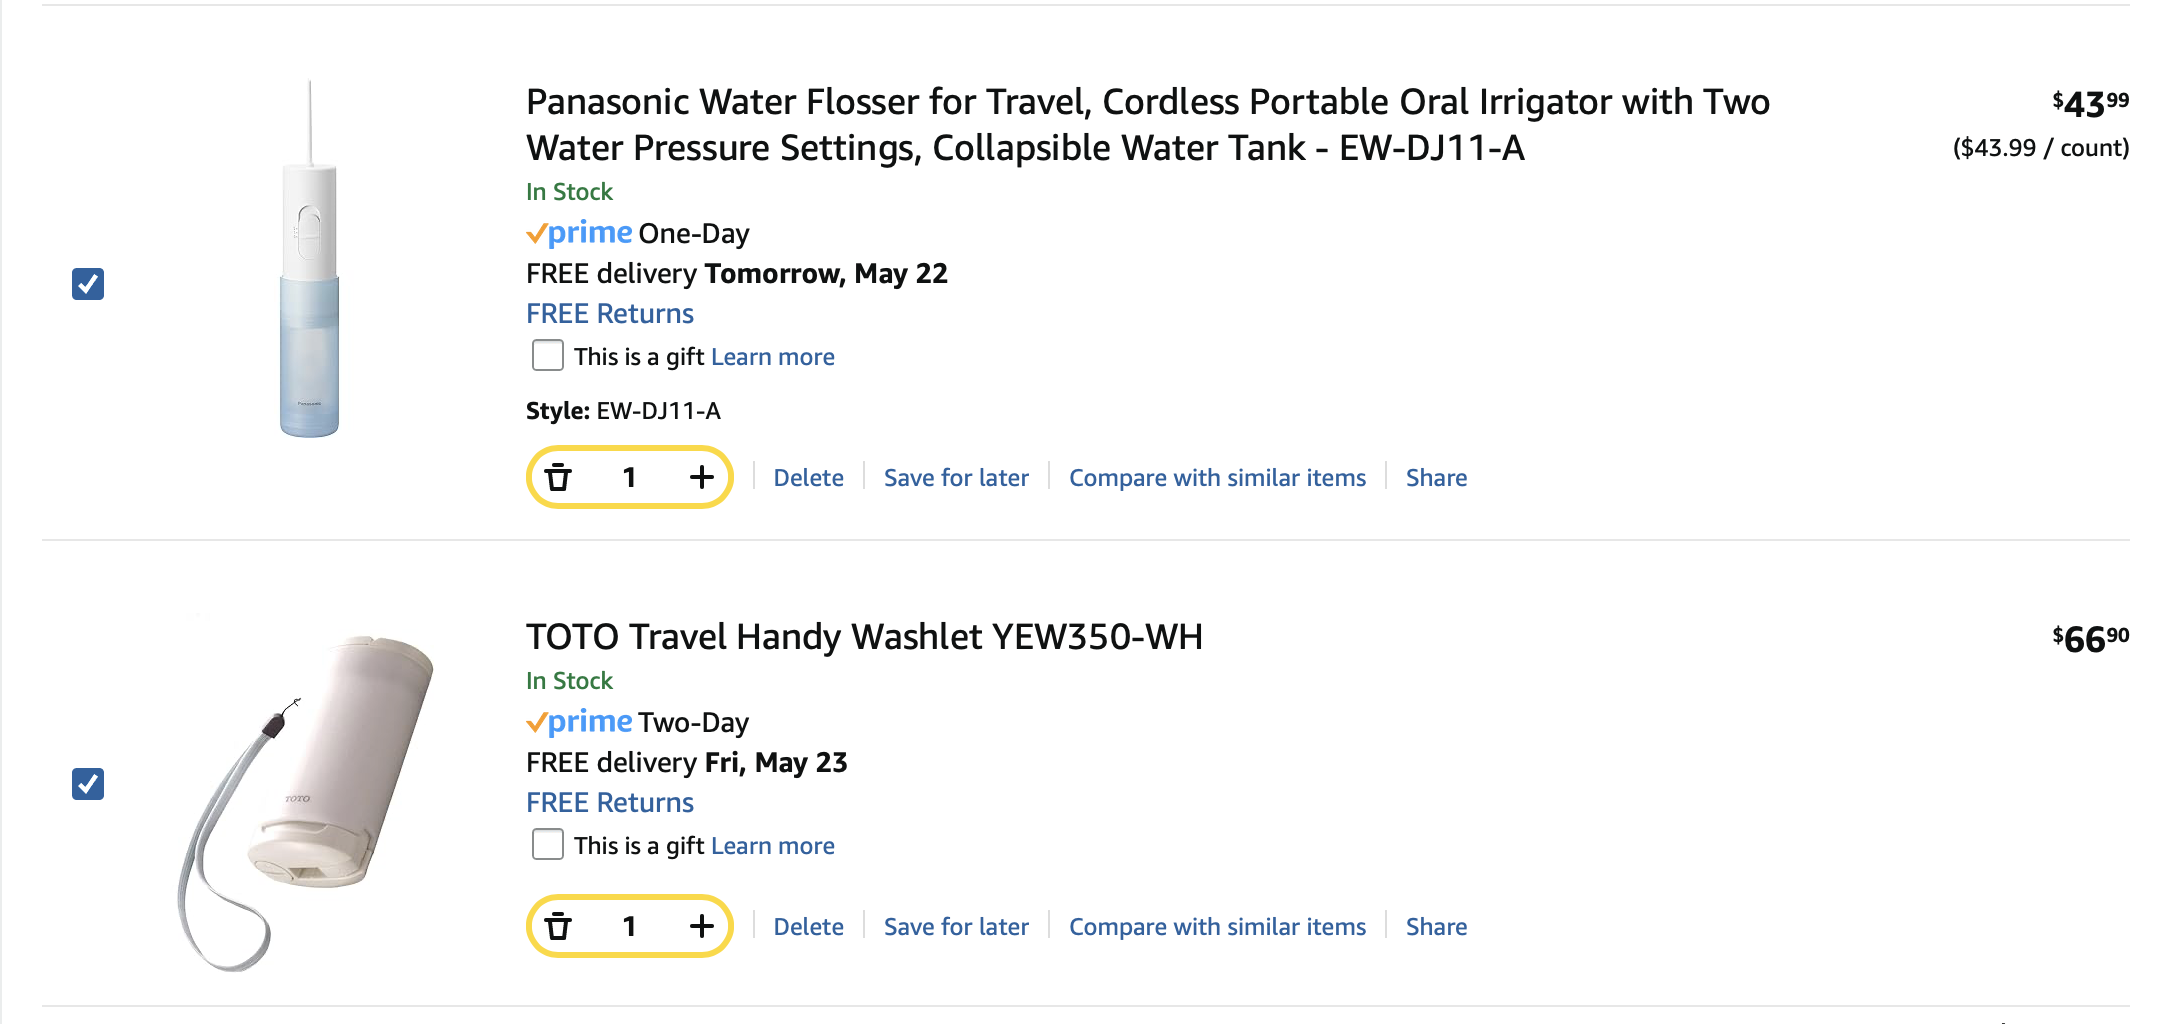The image size is (2168, 1024).
Task: Mark TOTO Washlet as a gift
Action: pyautogui.click(x=548, y=844)
